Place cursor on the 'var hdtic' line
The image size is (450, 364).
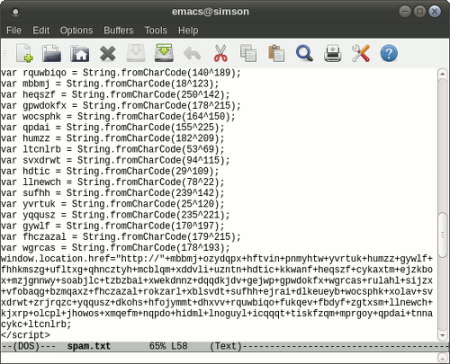[x=110, y=171]
